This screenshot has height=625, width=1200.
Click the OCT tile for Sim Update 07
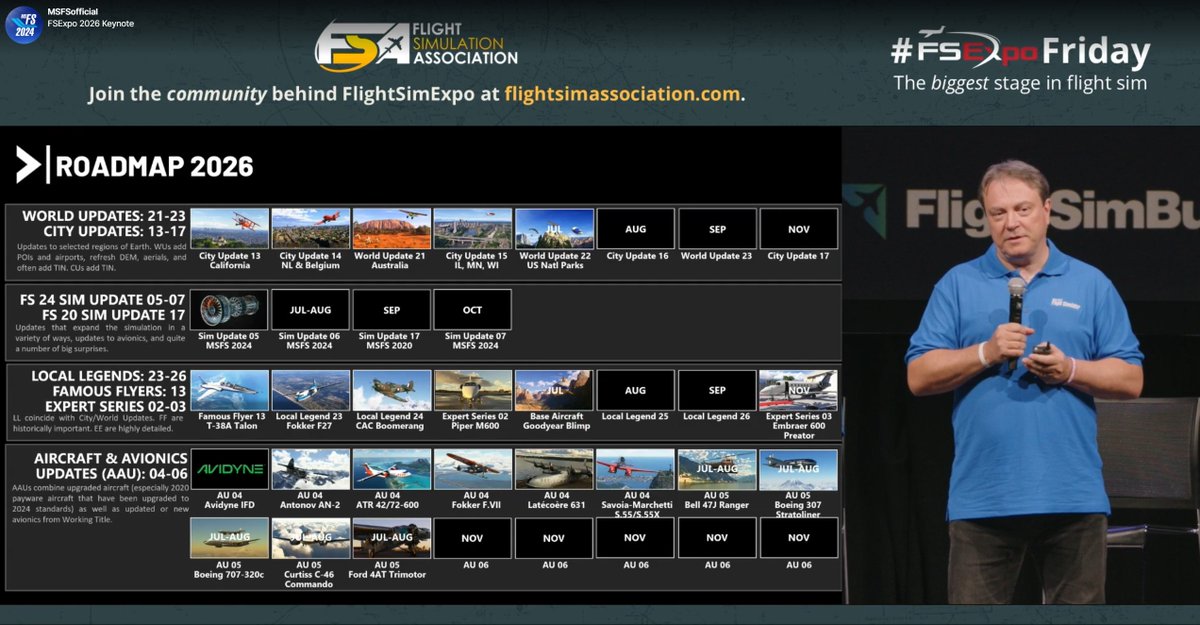473,309
